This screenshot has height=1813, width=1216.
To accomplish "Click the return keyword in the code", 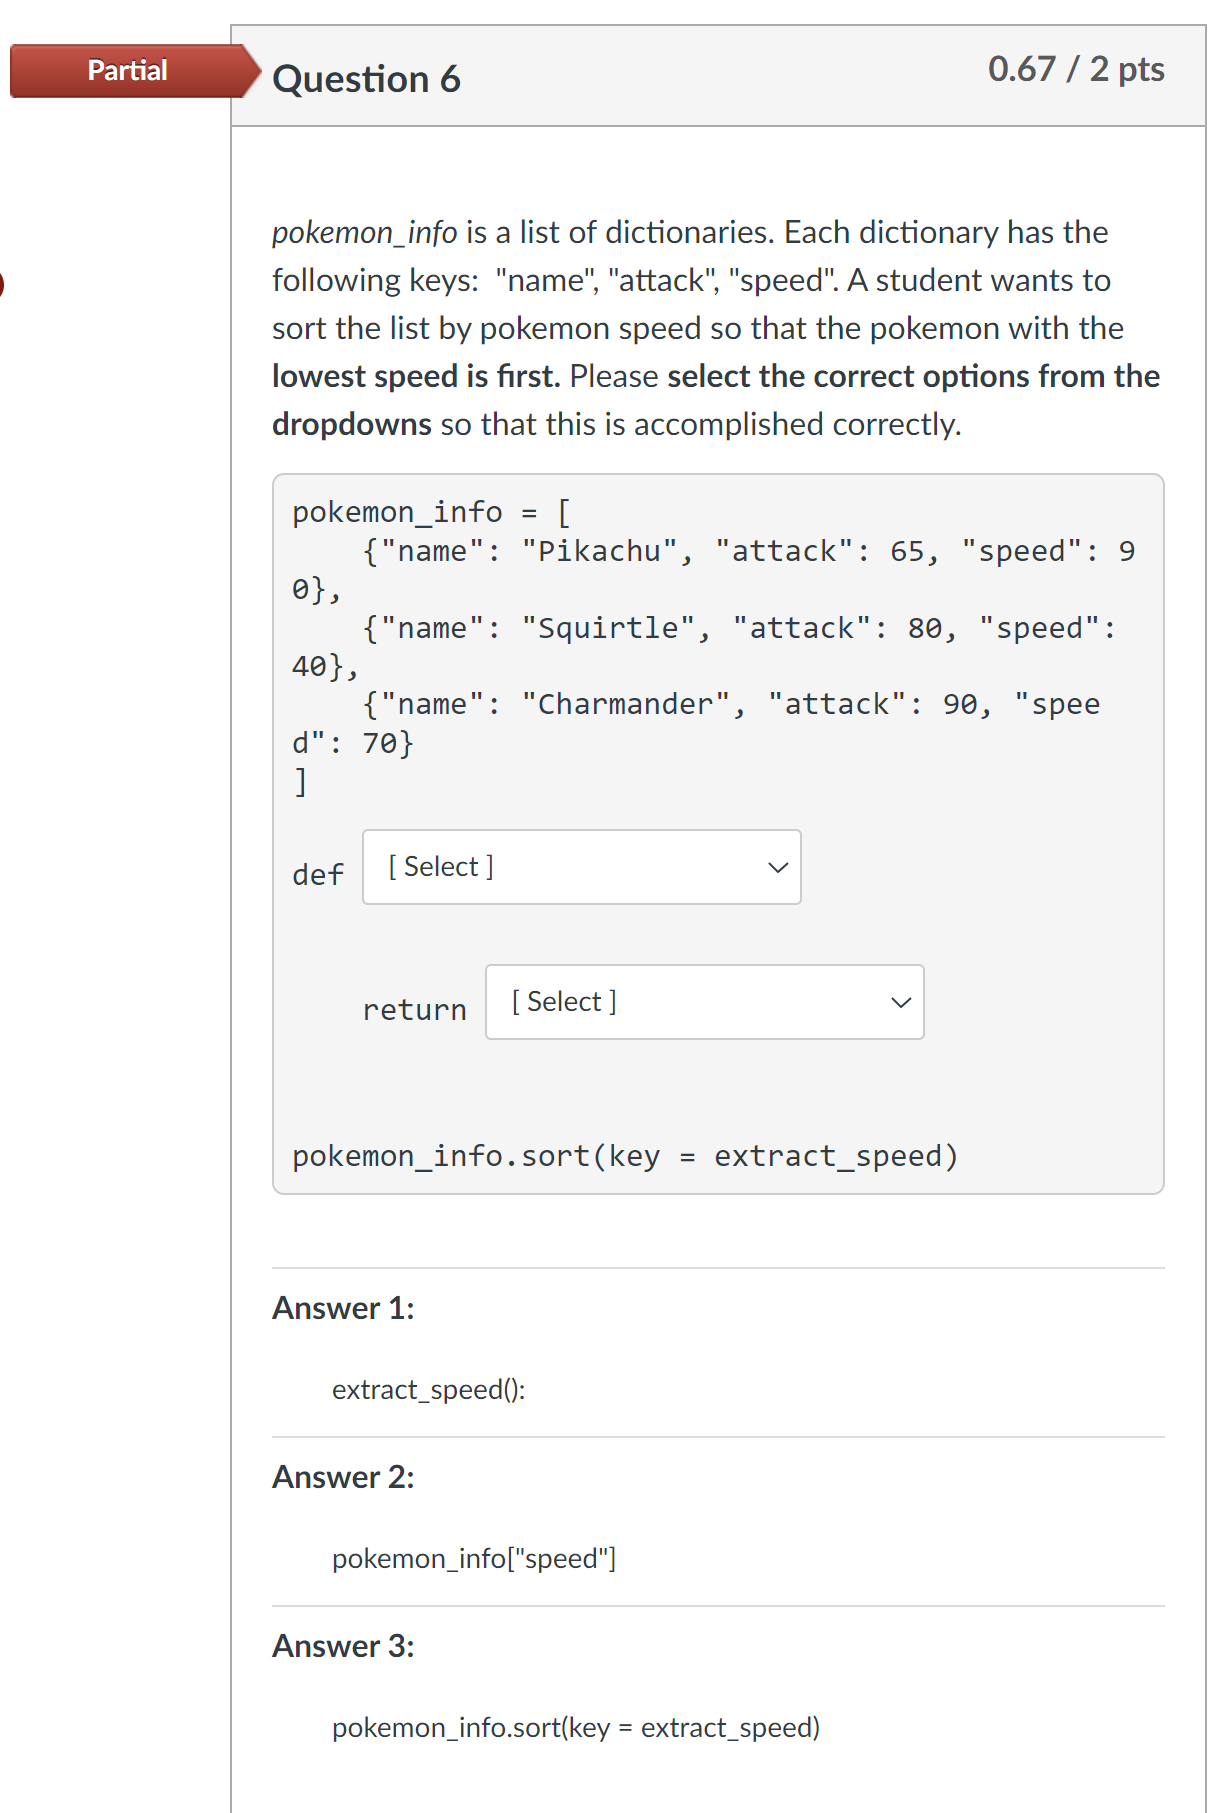I will tap(414, 1010).
